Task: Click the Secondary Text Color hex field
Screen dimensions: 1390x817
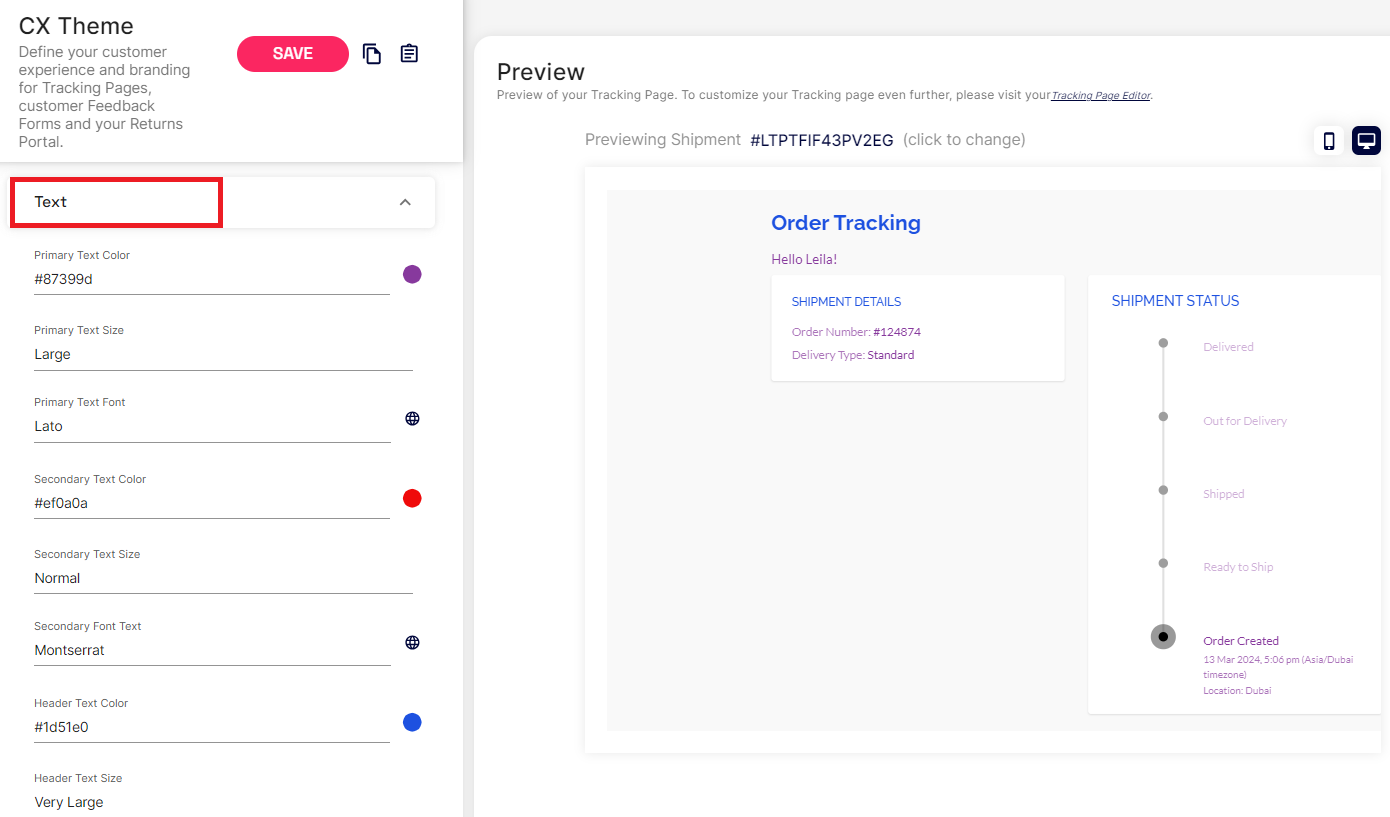Action: click(x=210, y=504)
